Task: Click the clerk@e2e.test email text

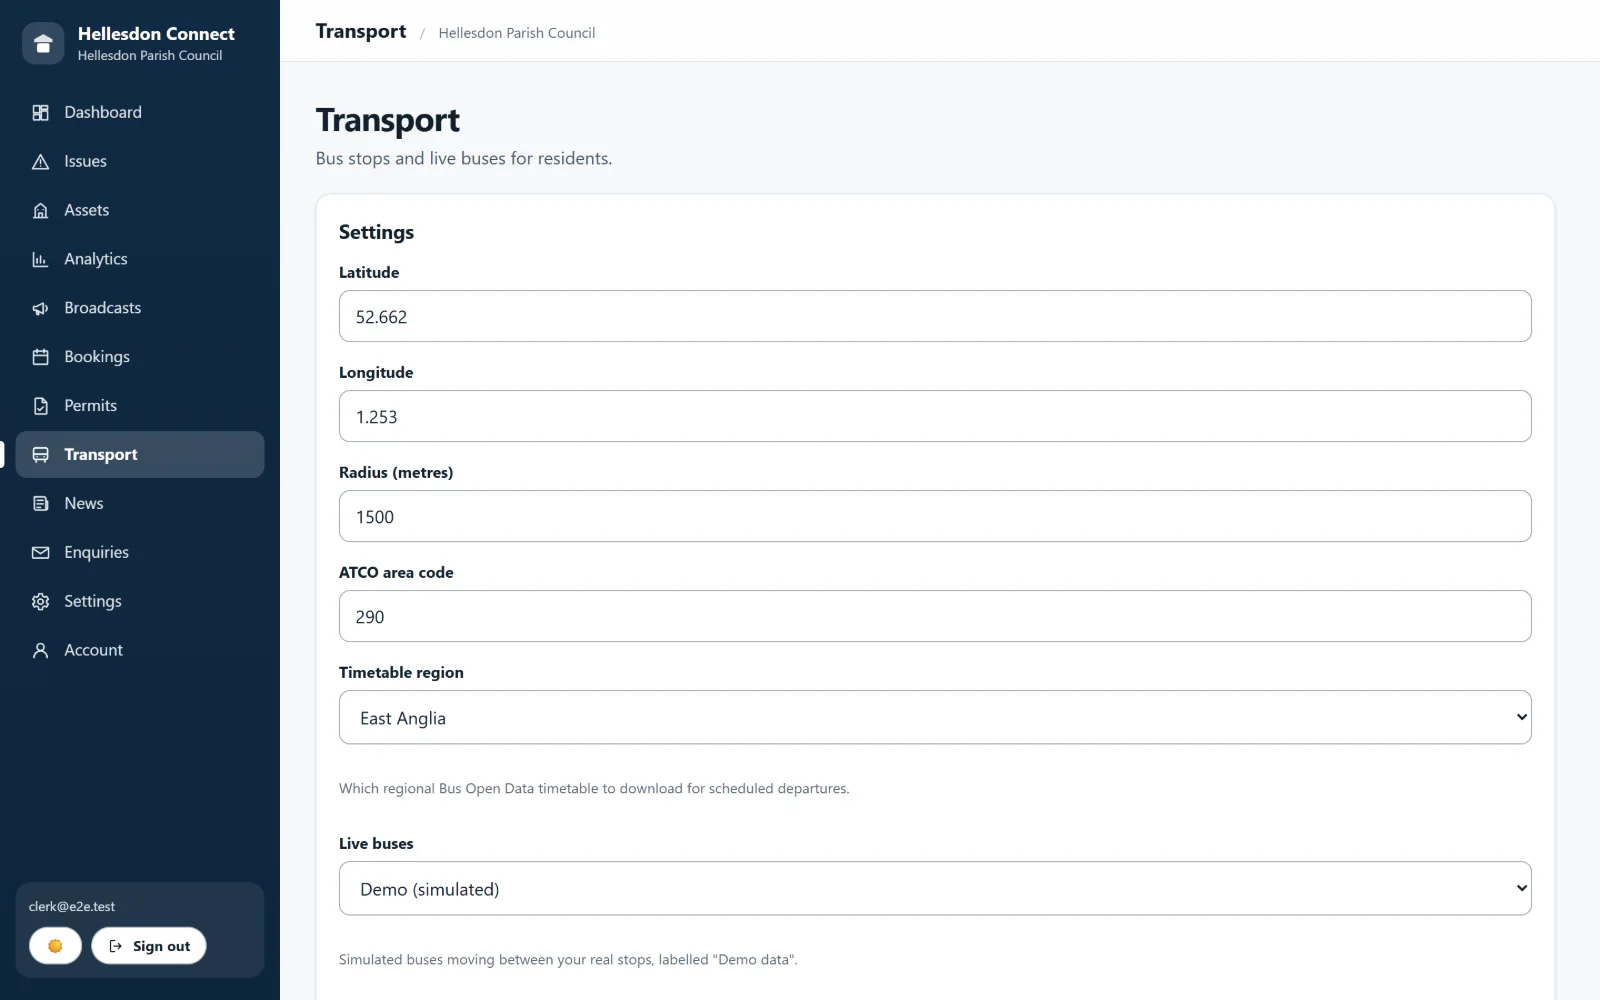Action: point(72,907)
